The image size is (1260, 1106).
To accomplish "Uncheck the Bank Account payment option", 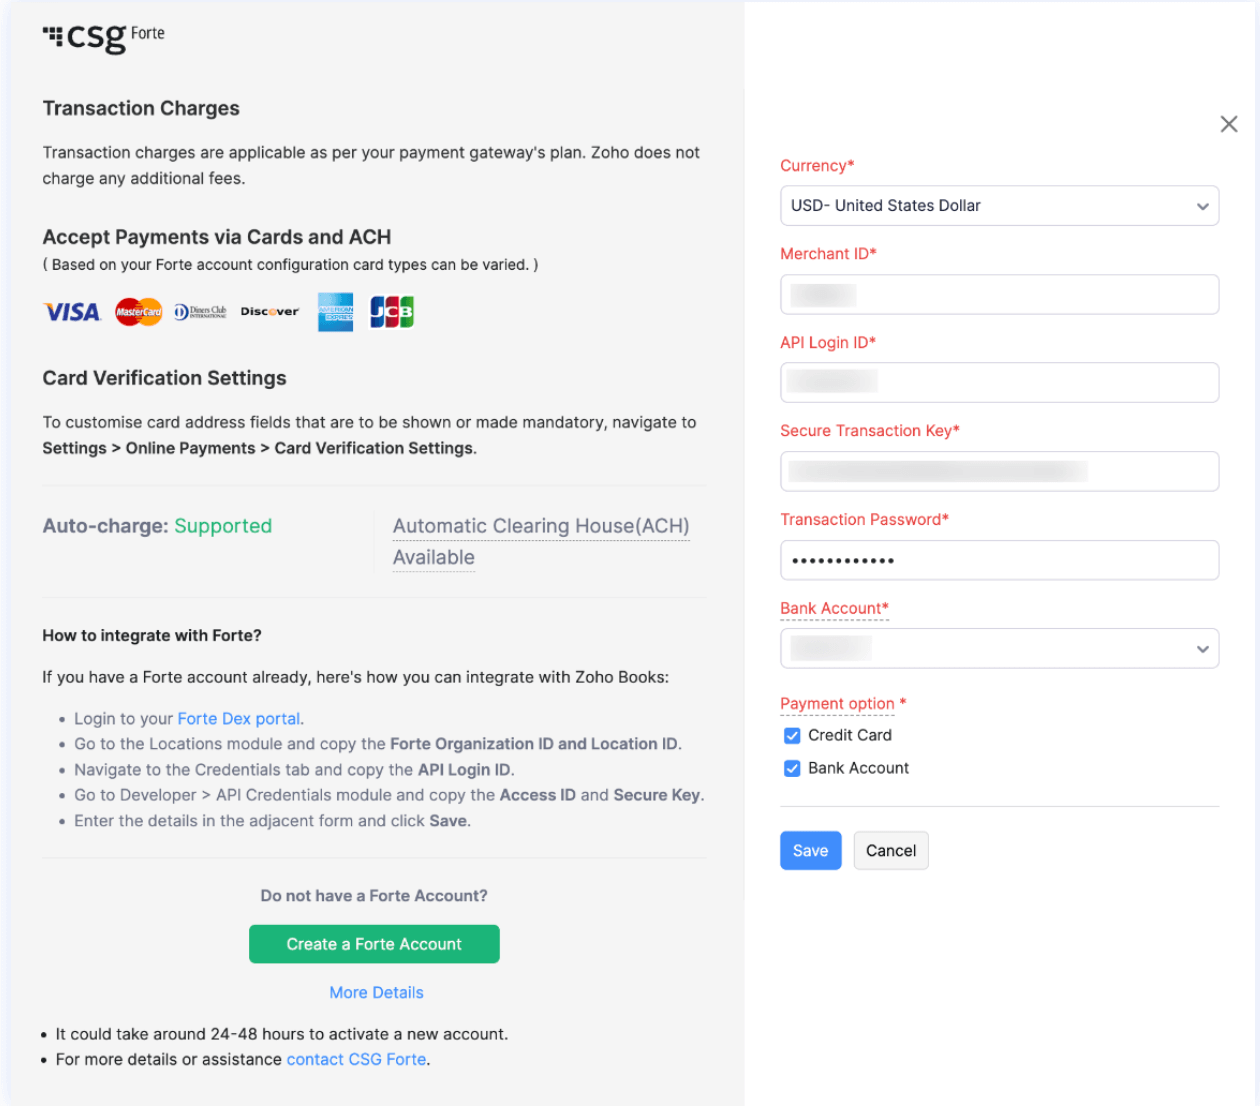I will (792, 769).
